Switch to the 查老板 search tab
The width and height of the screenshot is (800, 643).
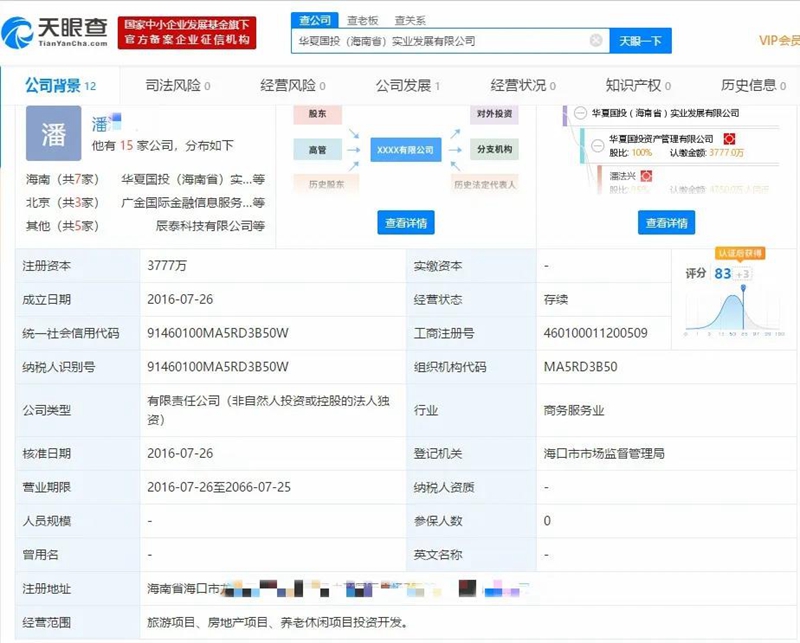363,20
